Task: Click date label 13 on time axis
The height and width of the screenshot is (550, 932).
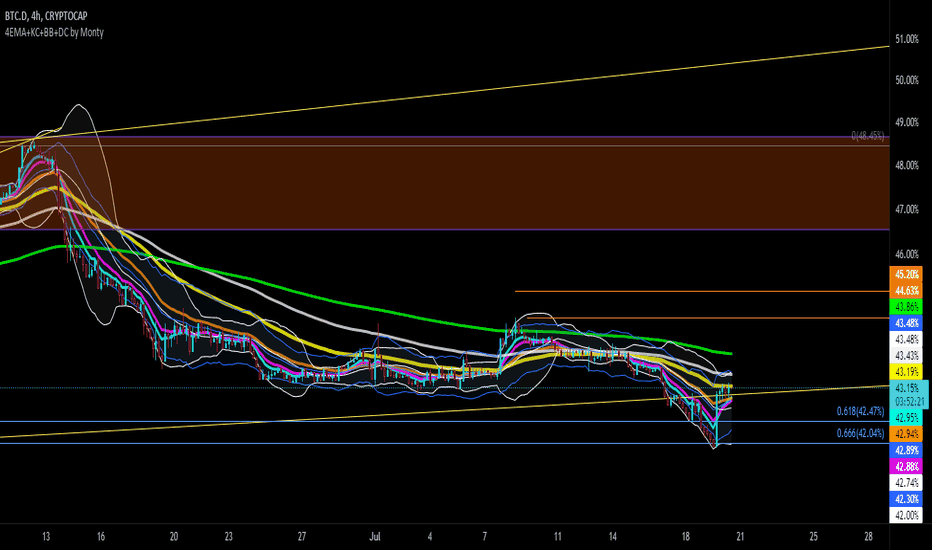Action: click(46, 536)
